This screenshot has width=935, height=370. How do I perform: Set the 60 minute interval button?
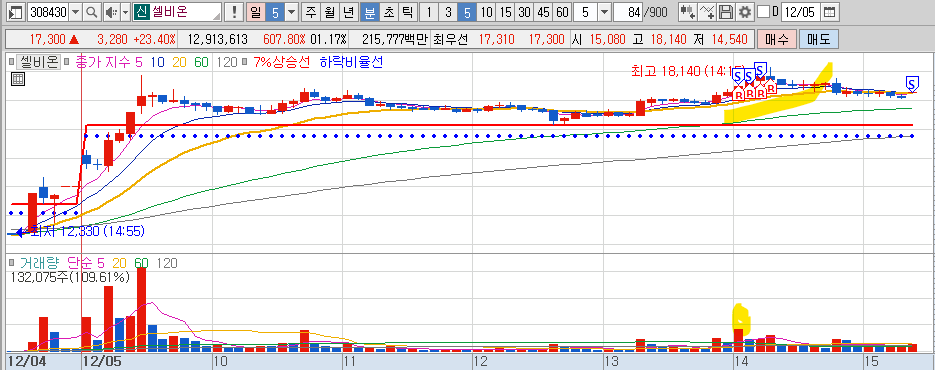[562, 12]
